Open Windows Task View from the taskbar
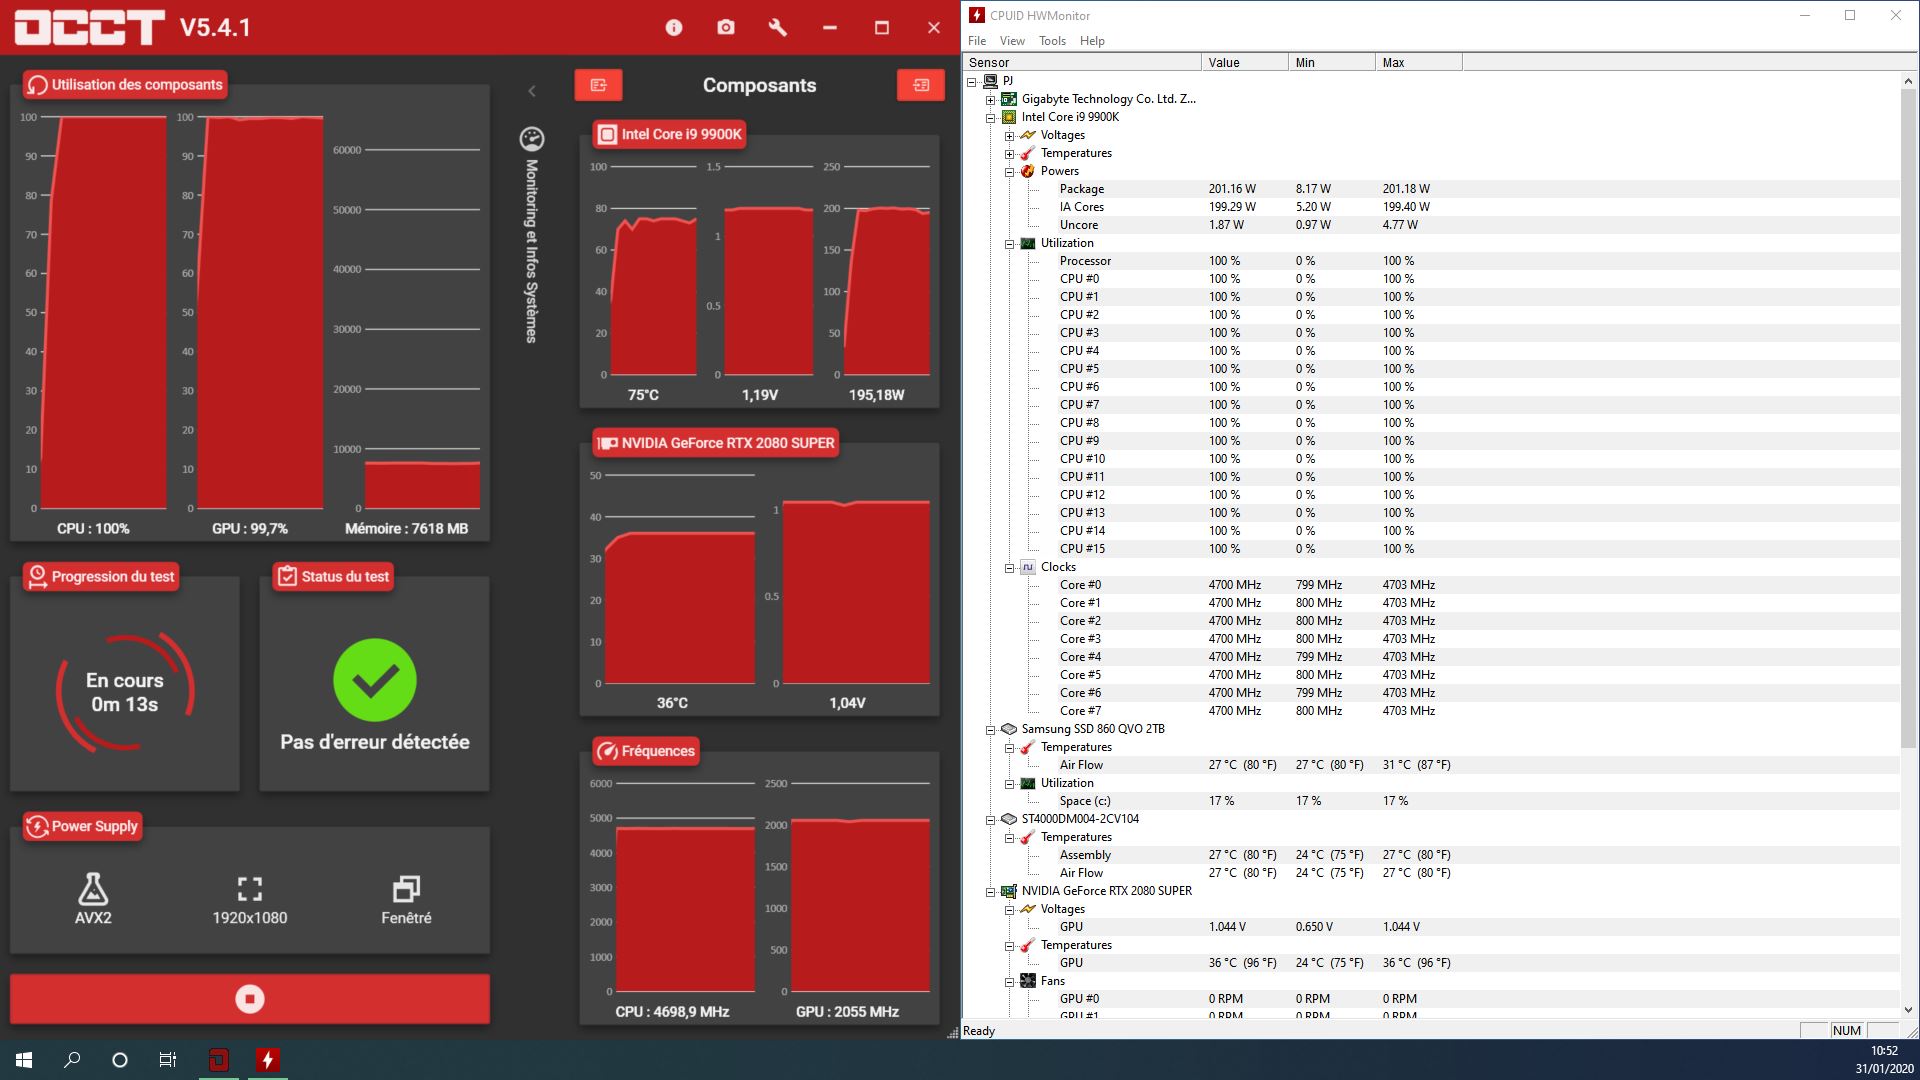 pyautogui.click(x=168, y=1060)
